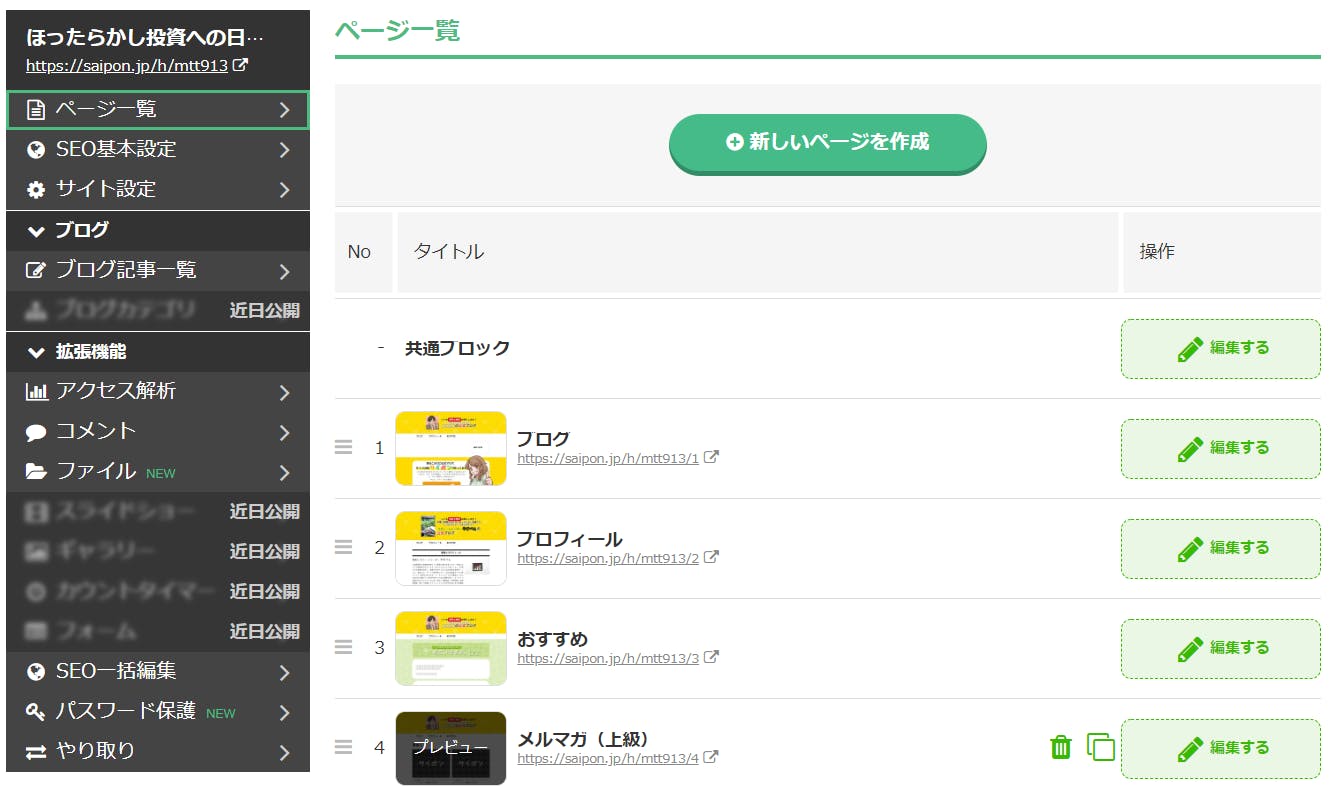Click プレビュー thumbnail of メルマガ（上級）
Screen dimensions: 1344x794
click(x=451, y=748)
